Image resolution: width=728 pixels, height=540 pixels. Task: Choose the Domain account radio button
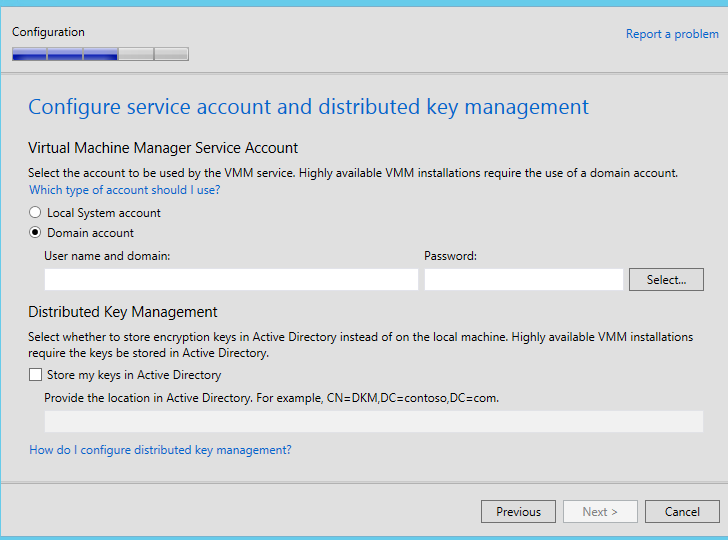click(x=36, y=233)
